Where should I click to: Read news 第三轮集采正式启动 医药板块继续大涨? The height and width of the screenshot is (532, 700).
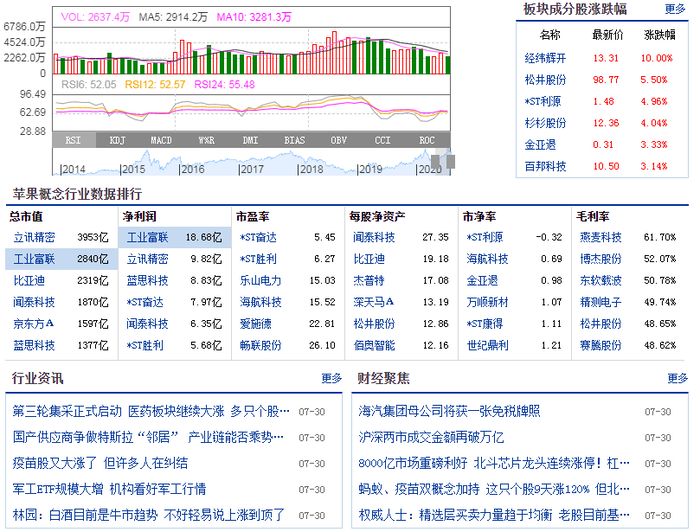click(151, 411)
